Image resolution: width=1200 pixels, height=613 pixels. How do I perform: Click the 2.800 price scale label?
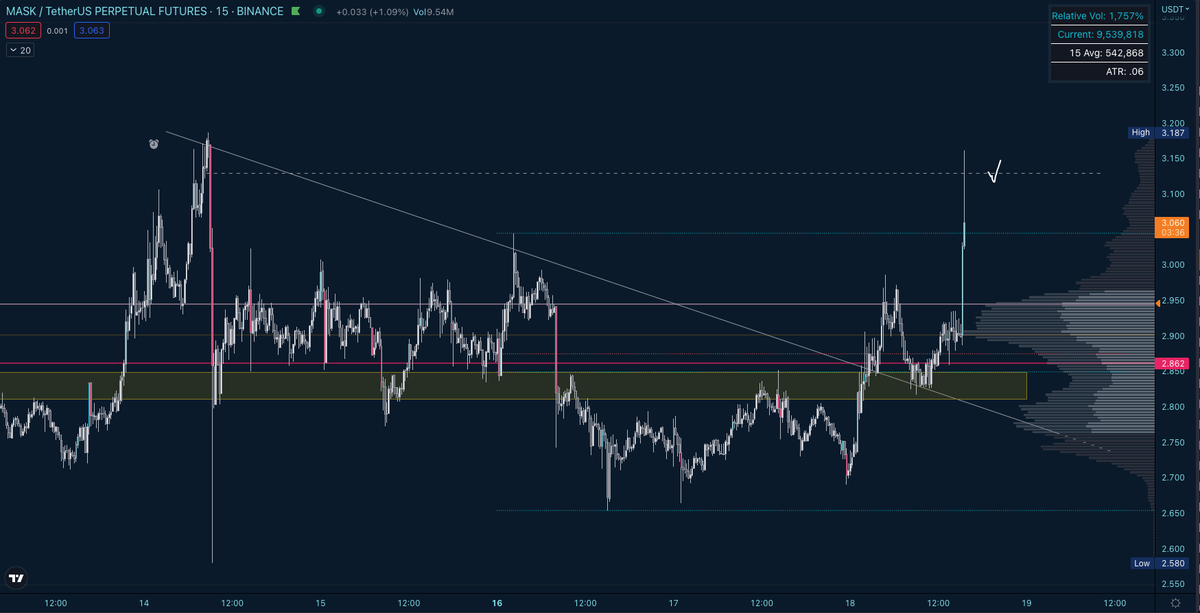(x=1174, y=407)
